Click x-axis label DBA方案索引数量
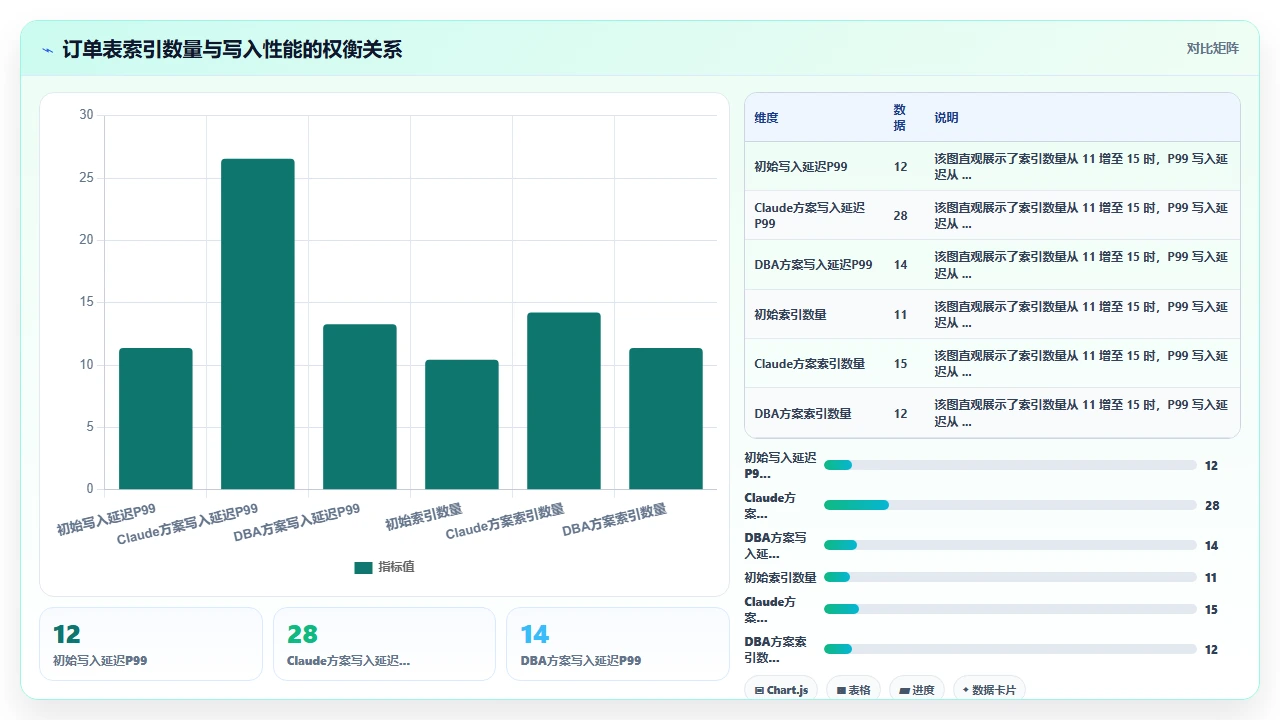The width and height of the screenshot is (1280, 720). [614, 518]
